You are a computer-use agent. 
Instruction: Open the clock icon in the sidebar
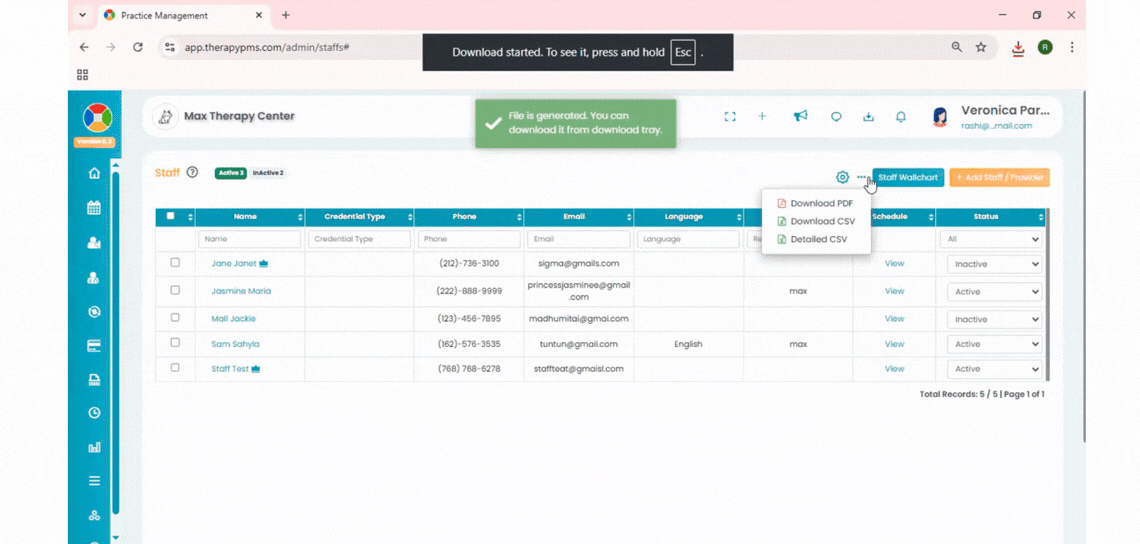(x=94, y=413)
